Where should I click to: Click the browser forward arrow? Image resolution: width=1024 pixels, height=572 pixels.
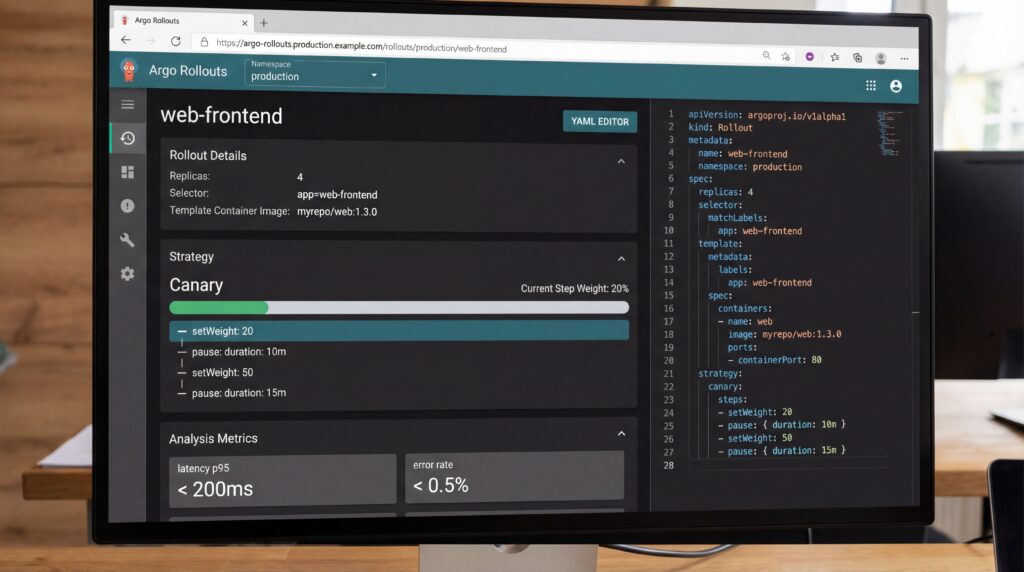151,41
